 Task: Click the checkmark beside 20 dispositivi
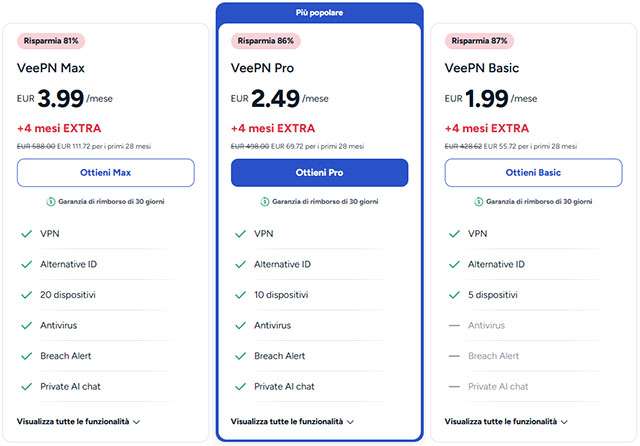coord(25,295)
